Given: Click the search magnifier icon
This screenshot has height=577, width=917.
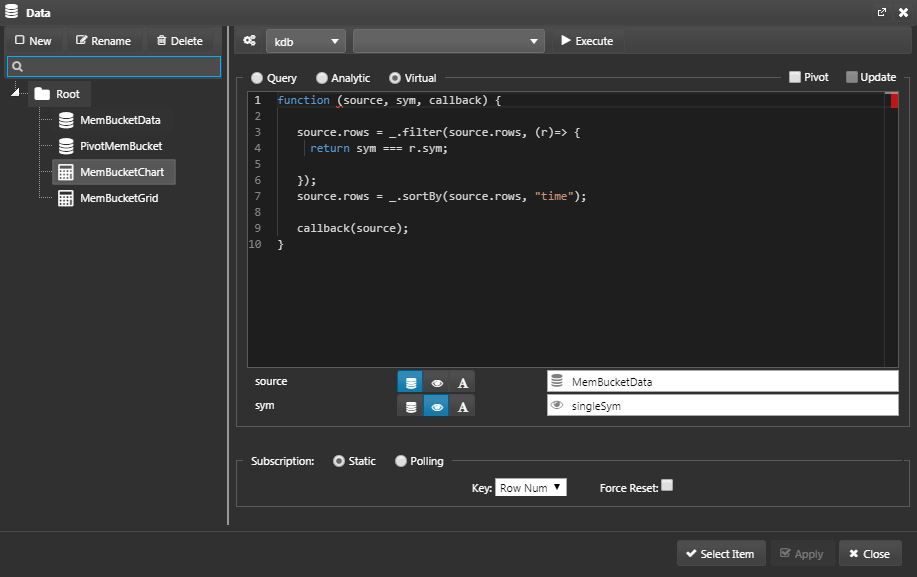Looking at the screenshot, I should 18,67.
